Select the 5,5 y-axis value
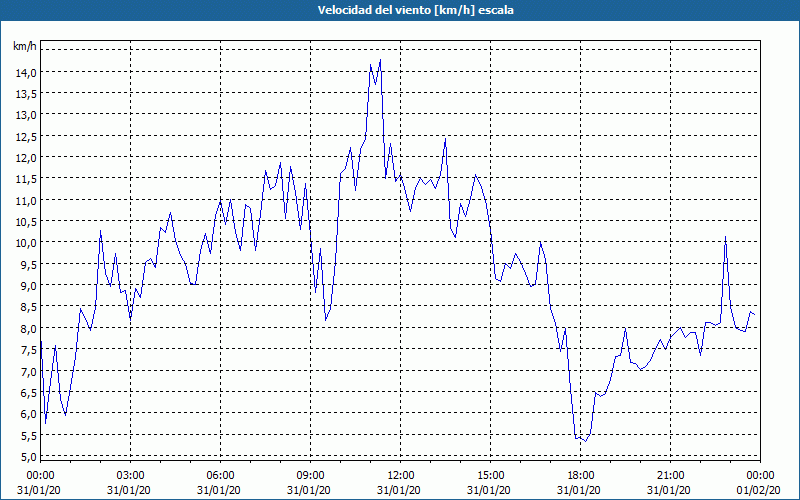800x500 pixels. [28, 436]
